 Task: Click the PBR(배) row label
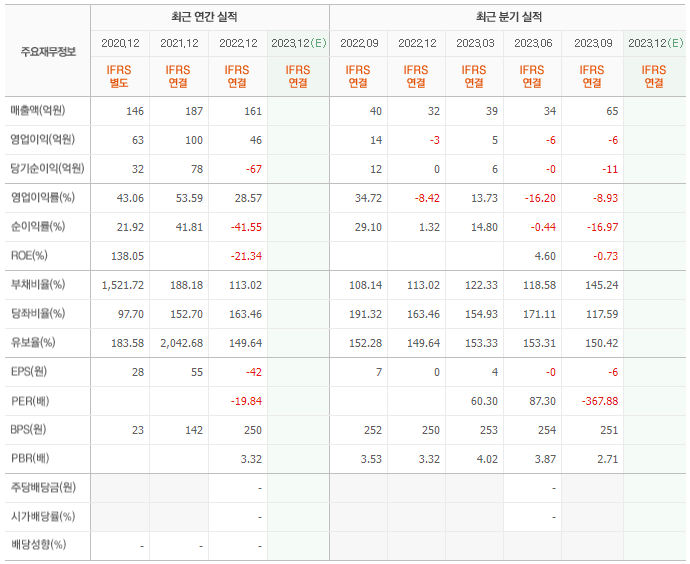point(30,458)
